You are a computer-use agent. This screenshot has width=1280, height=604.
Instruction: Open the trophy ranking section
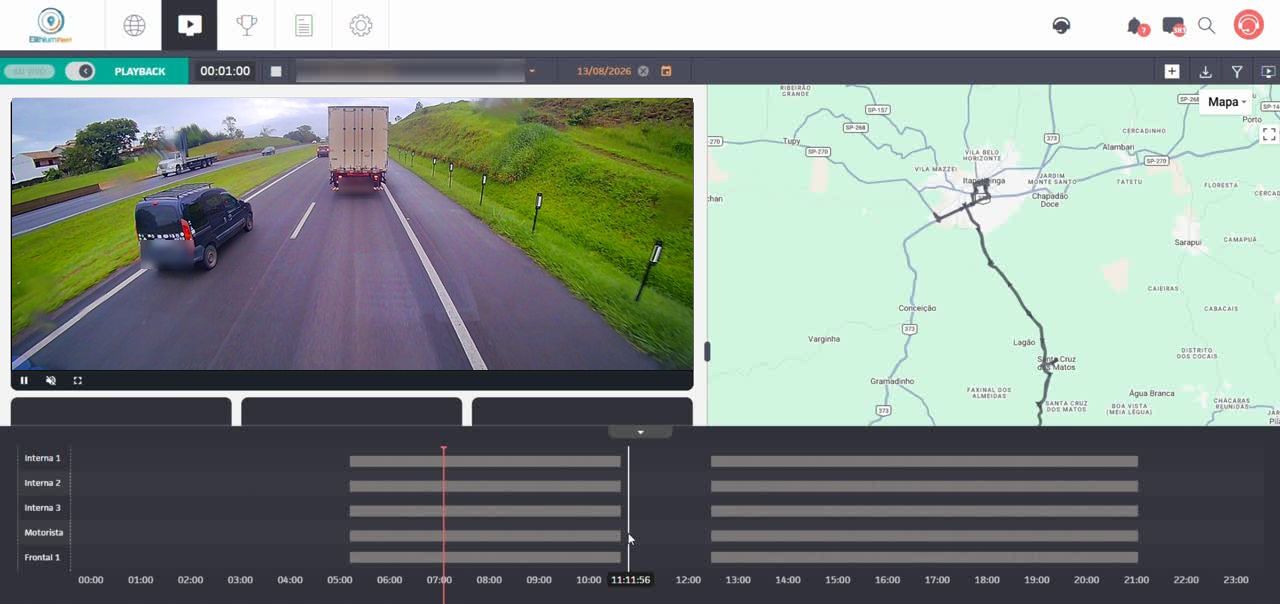point(246,26)
